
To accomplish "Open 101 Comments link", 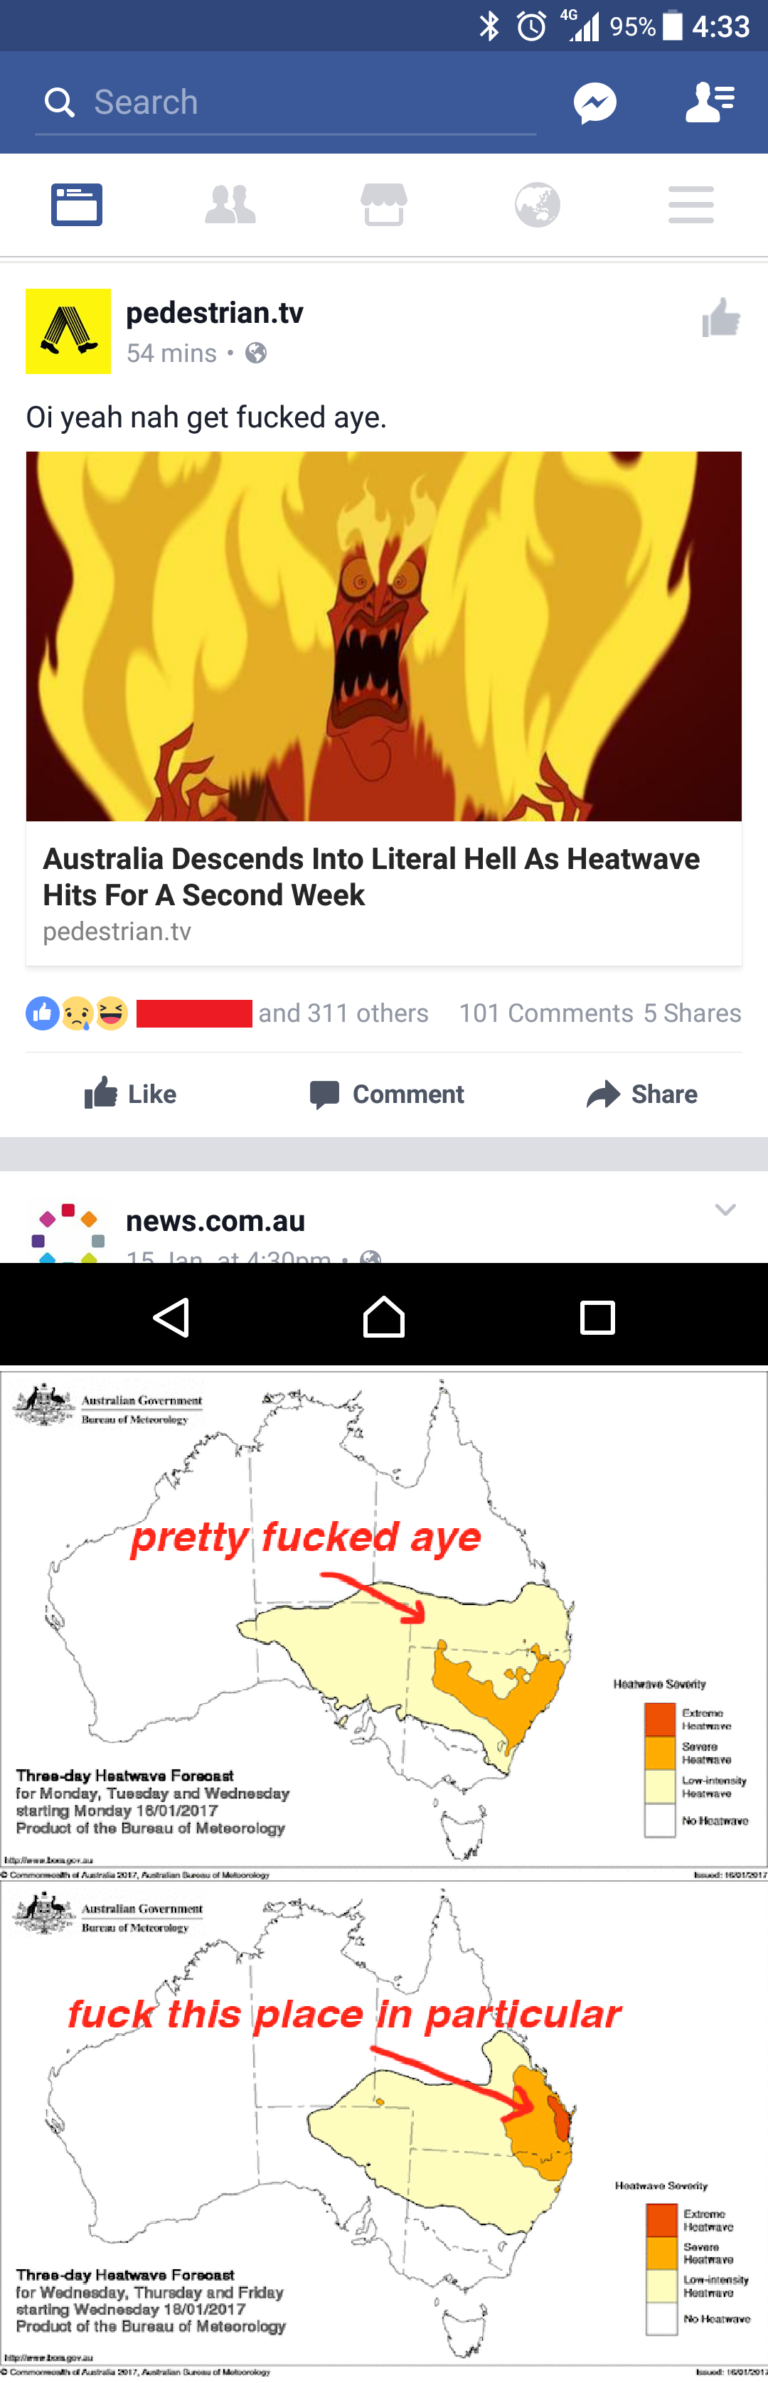I will pyautogui.click(x=546, y=1013).
